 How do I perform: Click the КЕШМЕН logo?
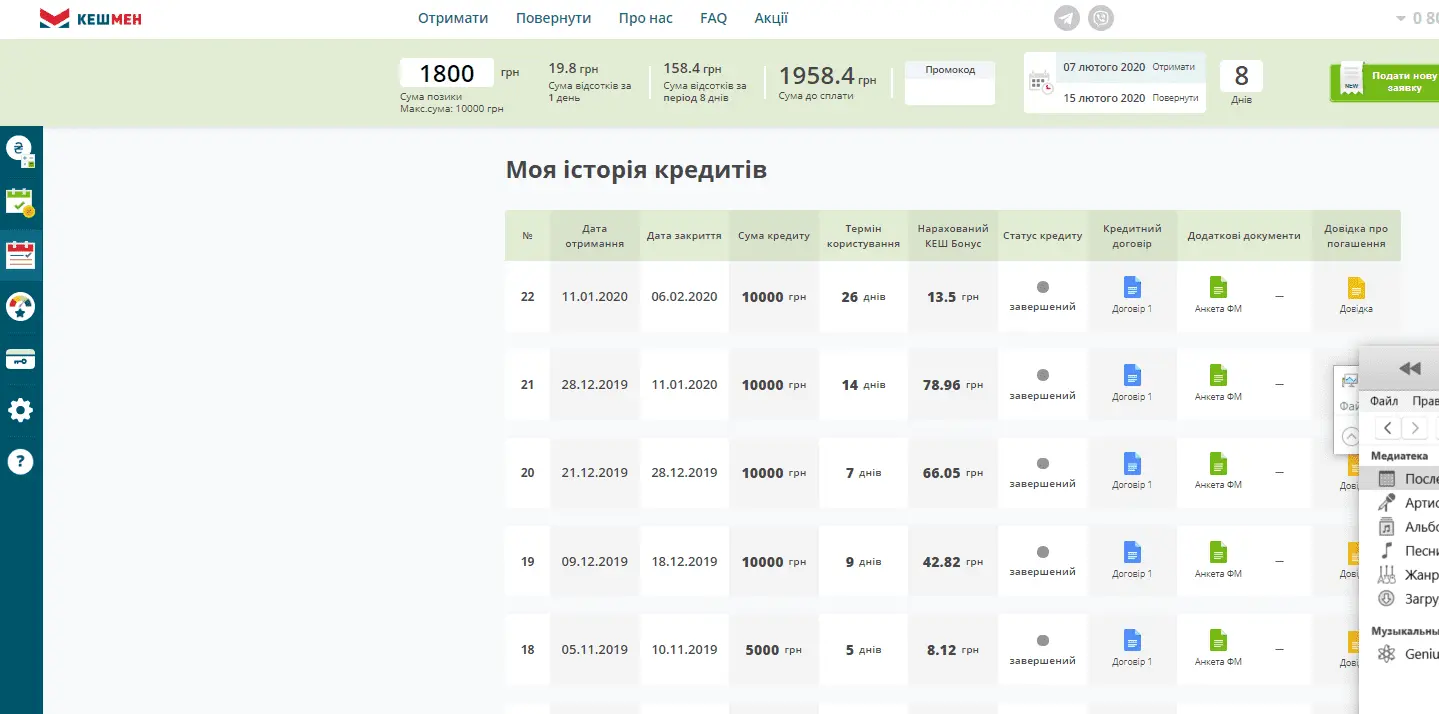coord(90,18)
